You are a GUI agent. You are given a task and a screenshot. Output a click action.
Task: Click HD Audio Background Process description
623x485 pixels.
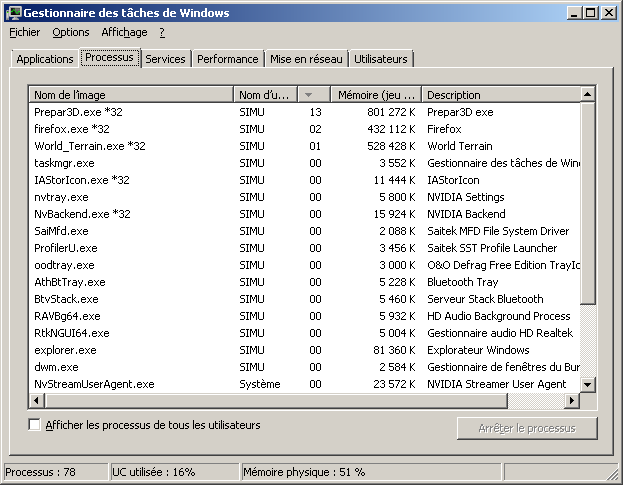click(x=499, y=316)
